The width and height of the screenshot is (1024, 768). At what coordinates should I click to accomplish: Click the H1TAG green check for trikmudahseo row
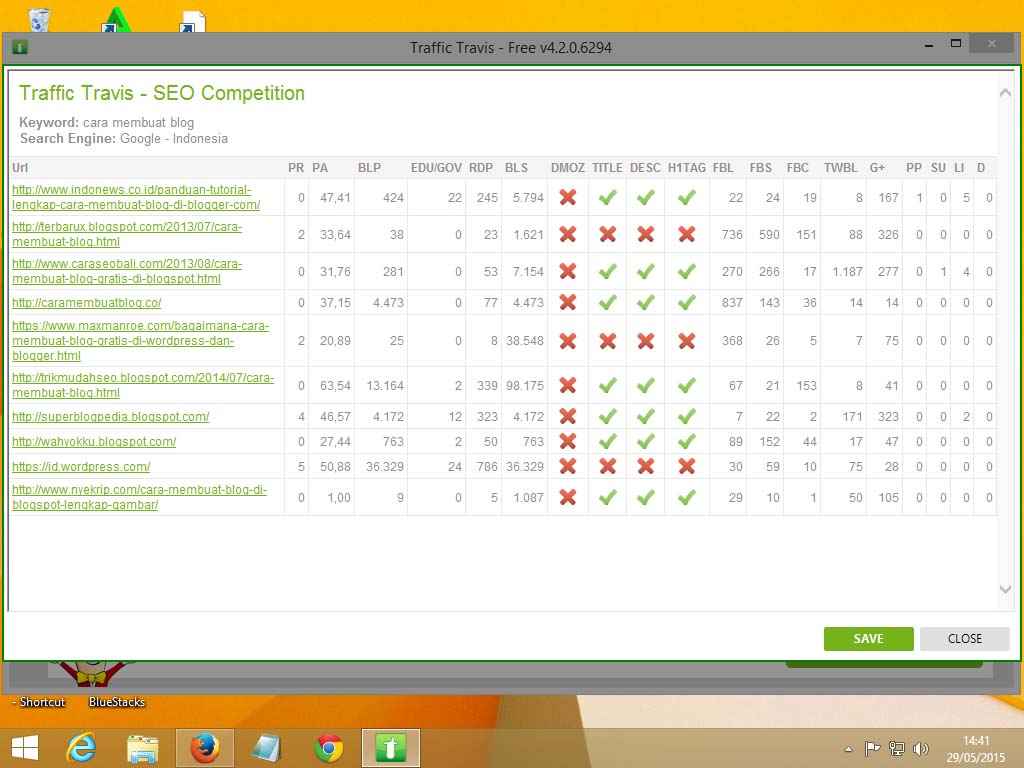click(686, 385)
